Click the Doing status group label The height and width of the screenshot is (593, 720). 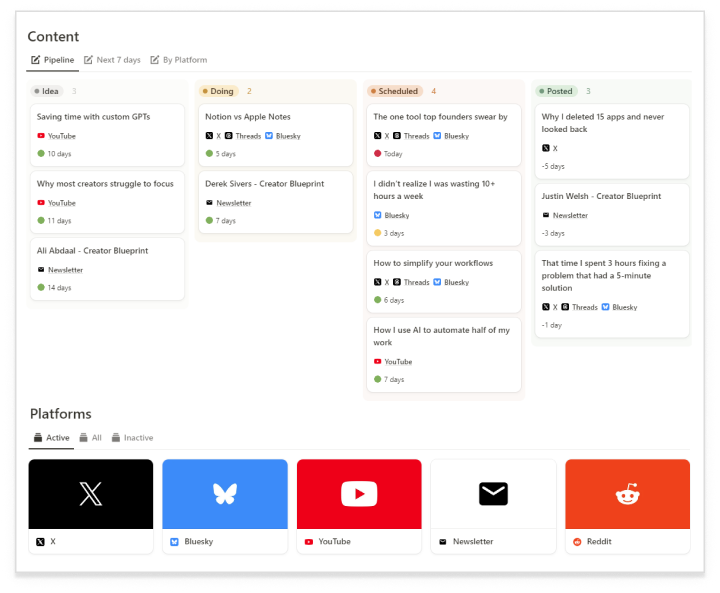coord(218,91)
